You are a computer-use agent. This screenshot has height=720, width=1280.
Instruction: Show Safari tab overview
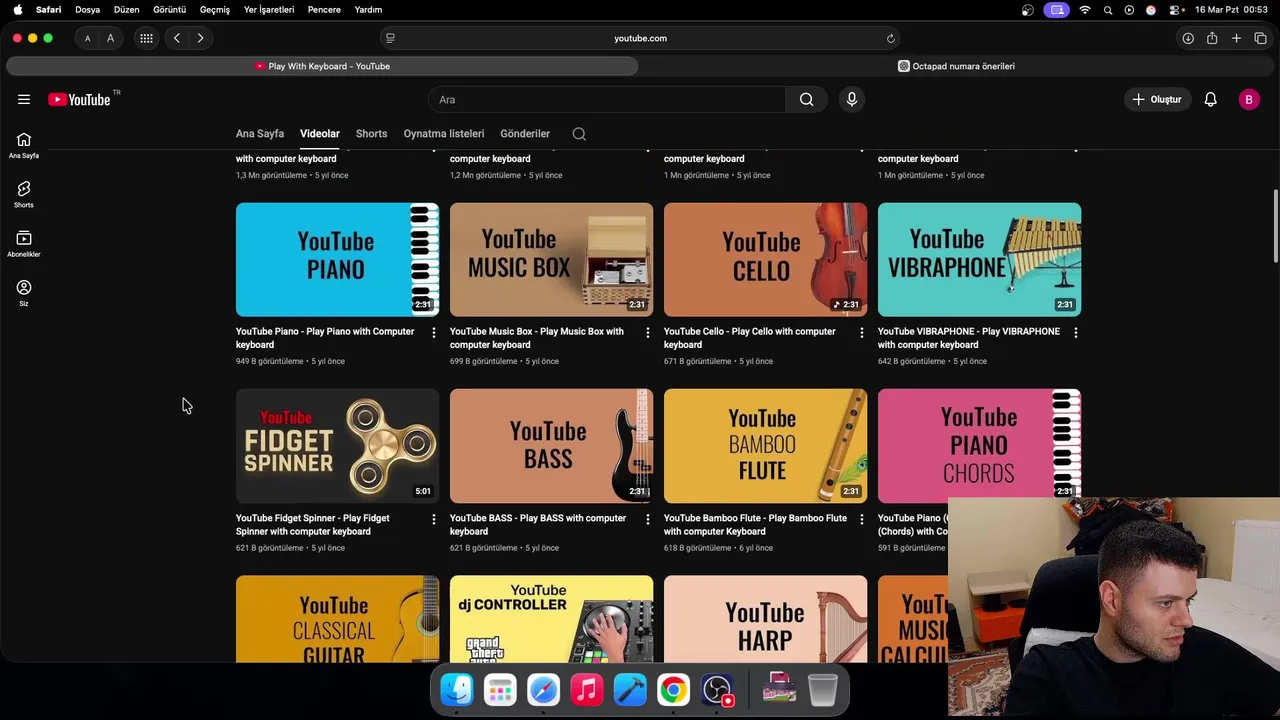coord(1260,38)
